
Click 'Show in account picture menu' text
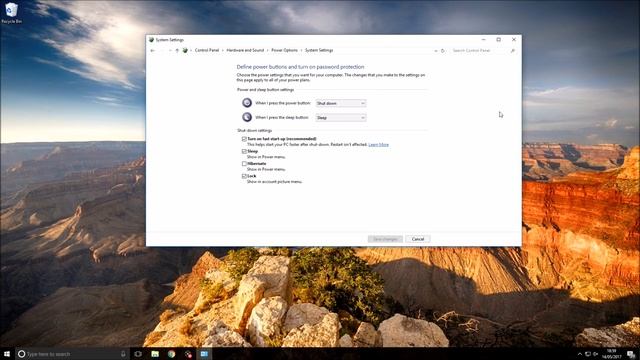click(x=274, y=182)
